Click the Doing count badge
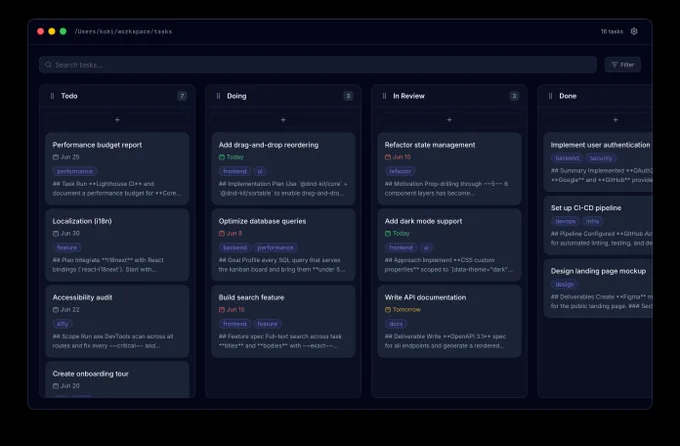 [x=348, y=96]
